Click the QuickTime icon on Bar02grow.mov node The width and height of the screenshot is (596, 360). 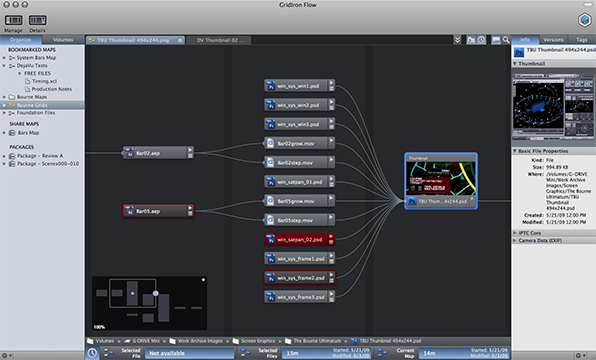(270, 143)
